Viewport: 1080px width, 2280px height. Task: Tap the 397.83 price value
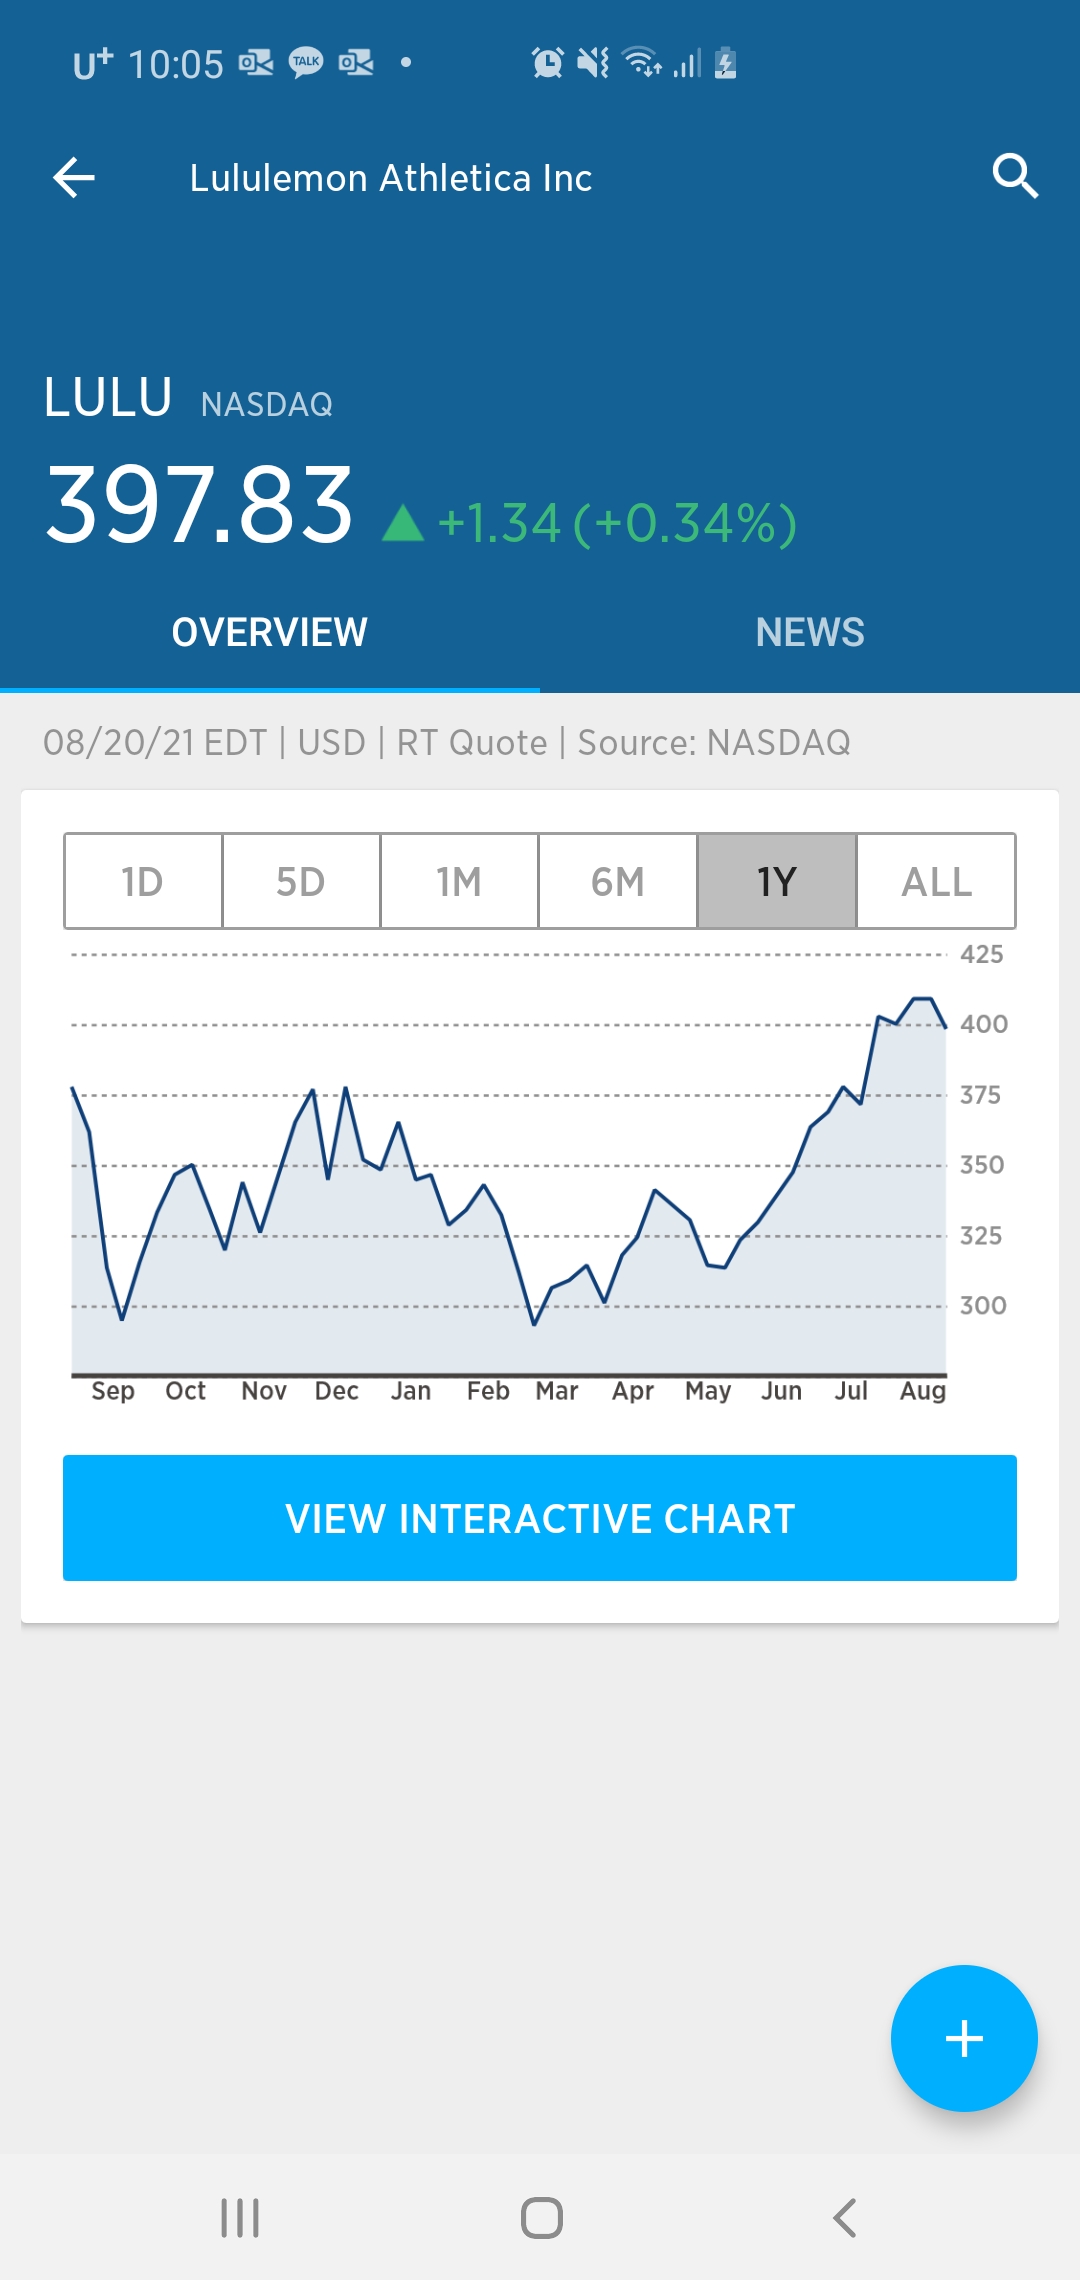(x=200, y=506)
